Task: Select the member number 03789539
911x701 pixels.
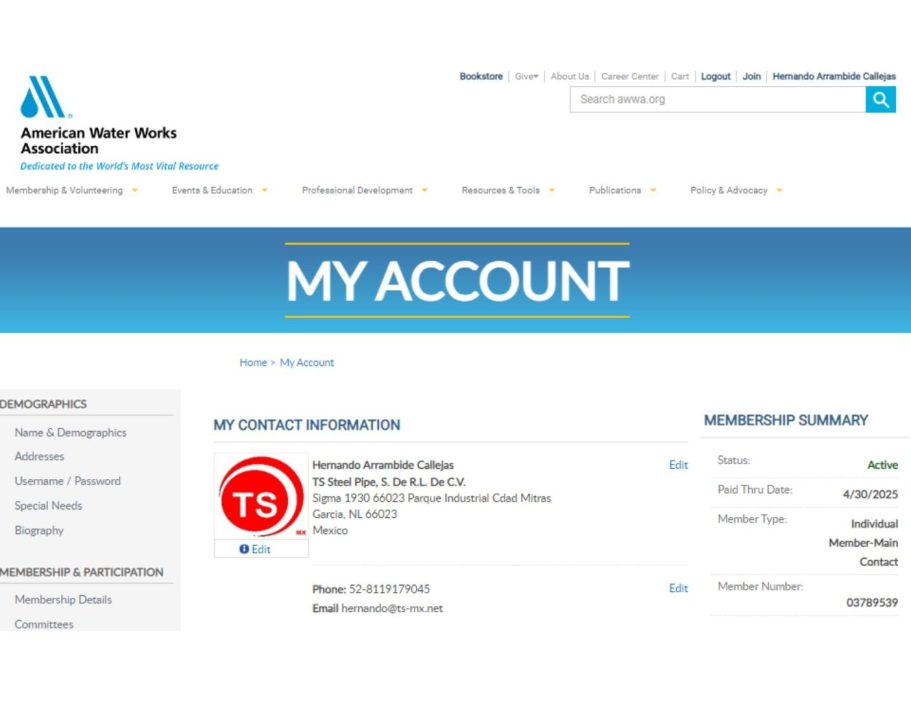Action: 872,602
